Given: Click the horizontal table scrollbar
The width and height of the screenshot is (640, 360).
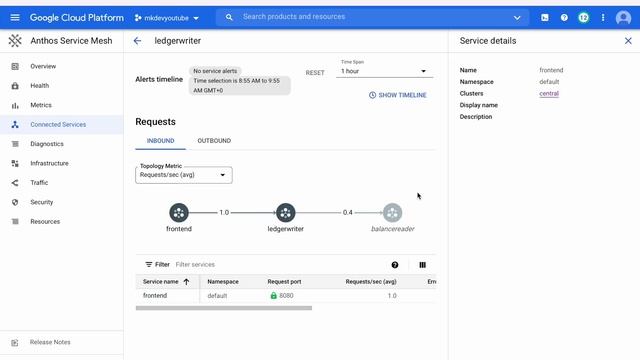Looking at the screenshot, I should [x=224, y=308].
